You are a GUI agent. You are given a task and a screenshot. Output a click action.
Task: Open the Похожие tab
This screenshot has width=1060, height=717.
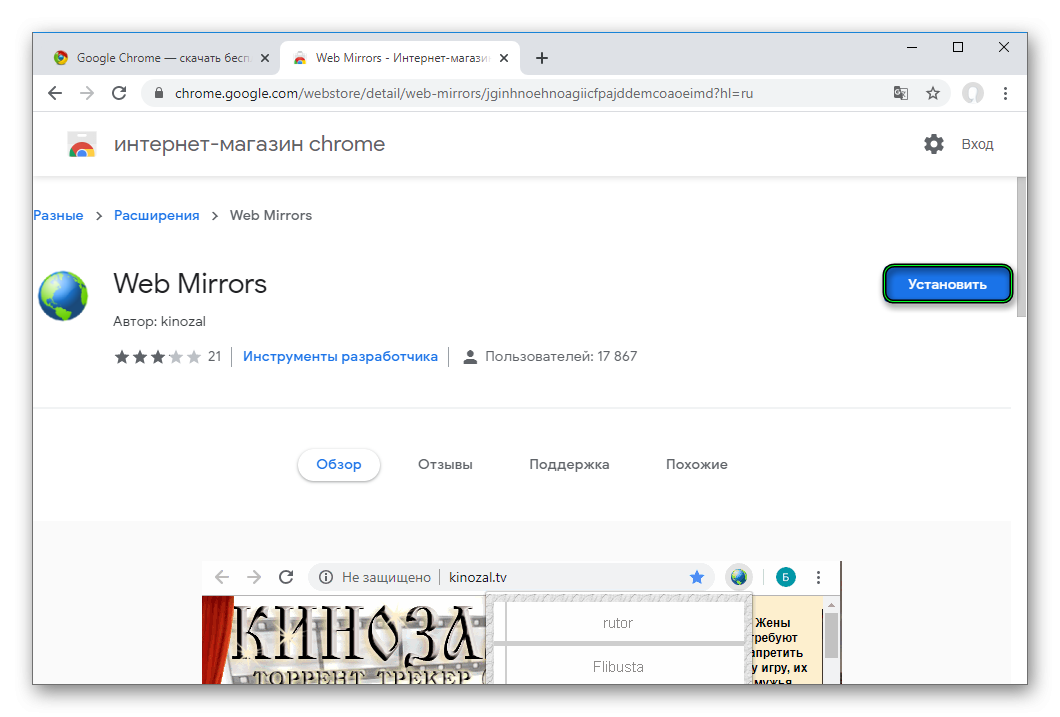(x=696, y=465)
